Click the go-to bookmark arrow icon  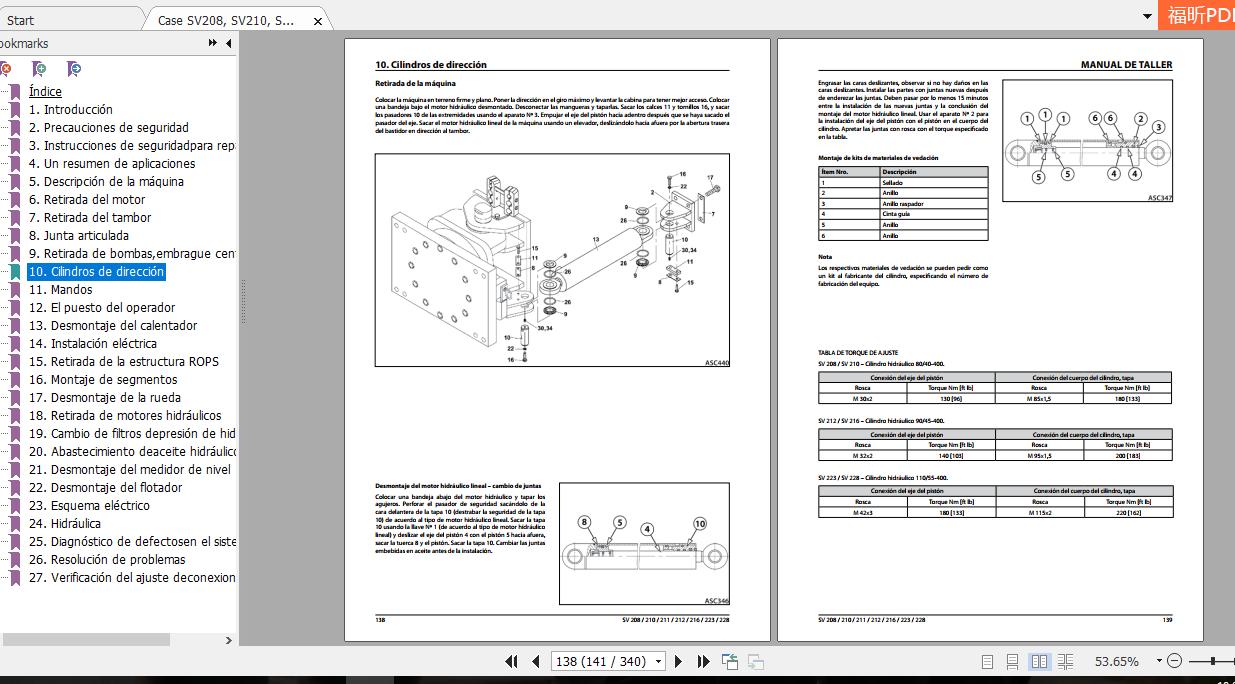coord(74,69)
